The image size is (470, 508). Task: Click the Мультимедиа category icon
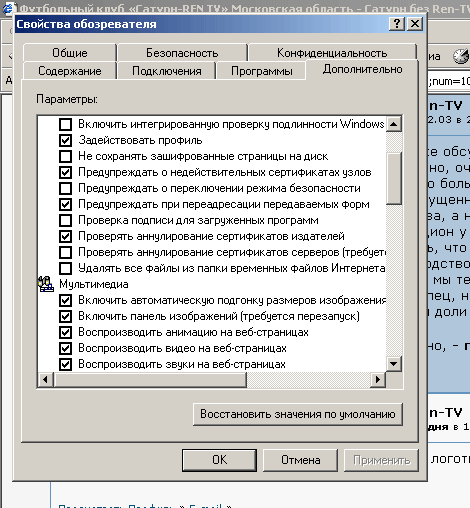pos(45,284)
